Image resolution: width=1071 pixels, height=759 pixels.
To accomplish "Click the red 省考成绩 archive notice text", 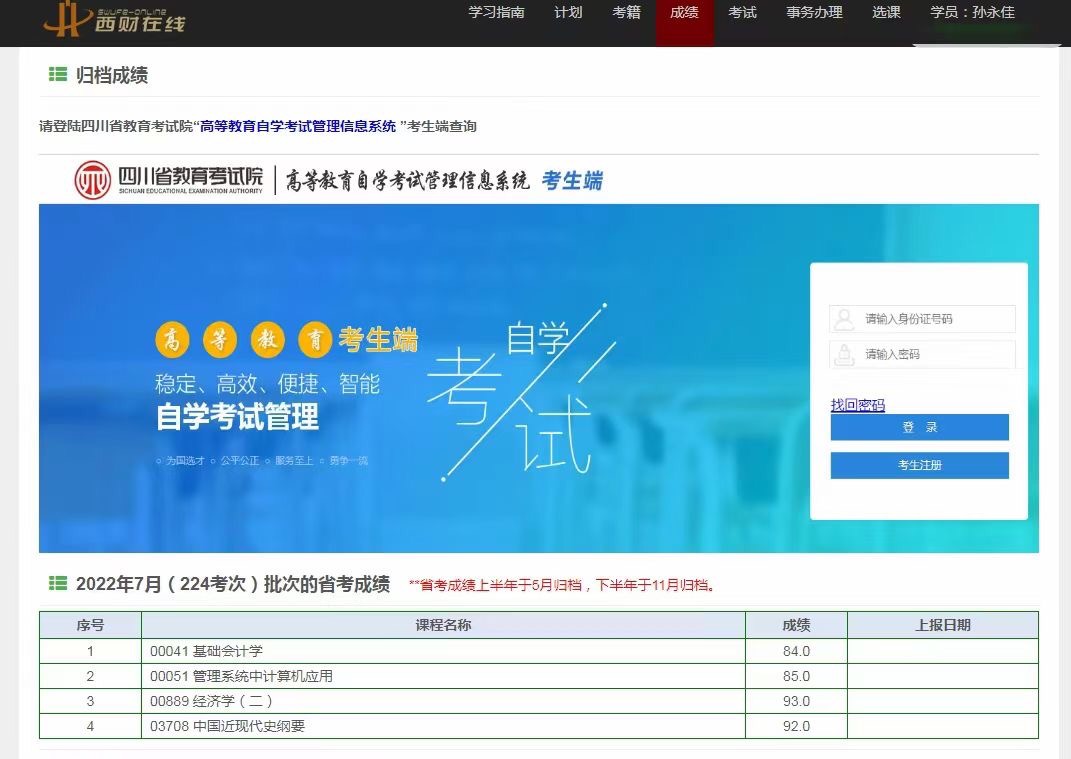I will [562, 585].
